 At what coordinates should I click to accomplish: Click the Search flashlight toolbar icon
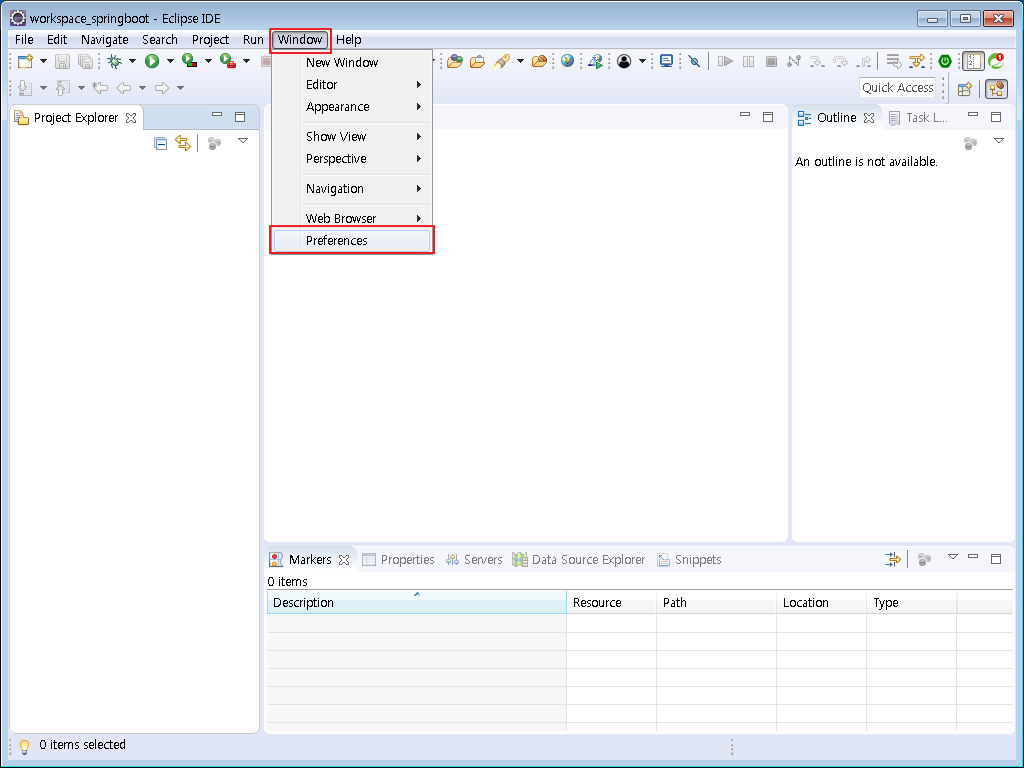[502, 61]
